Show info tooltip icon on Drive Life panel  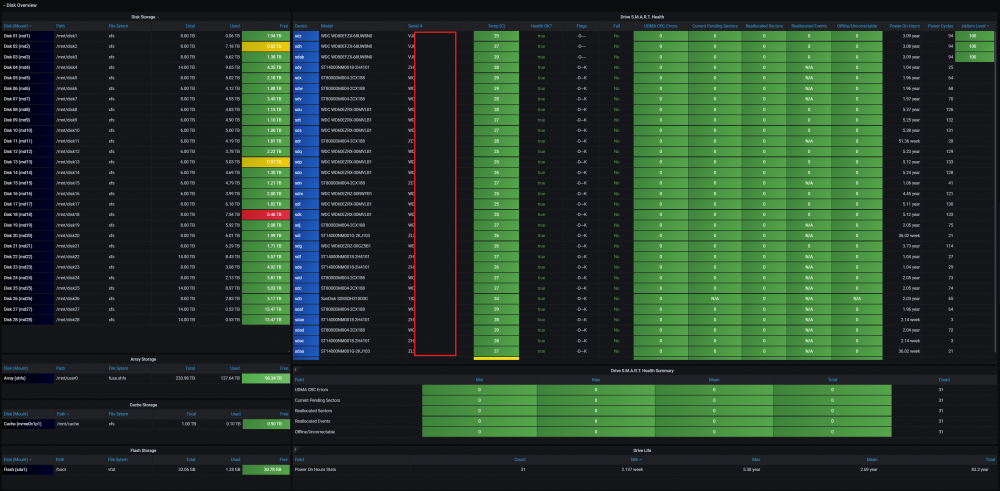(296, 450)
